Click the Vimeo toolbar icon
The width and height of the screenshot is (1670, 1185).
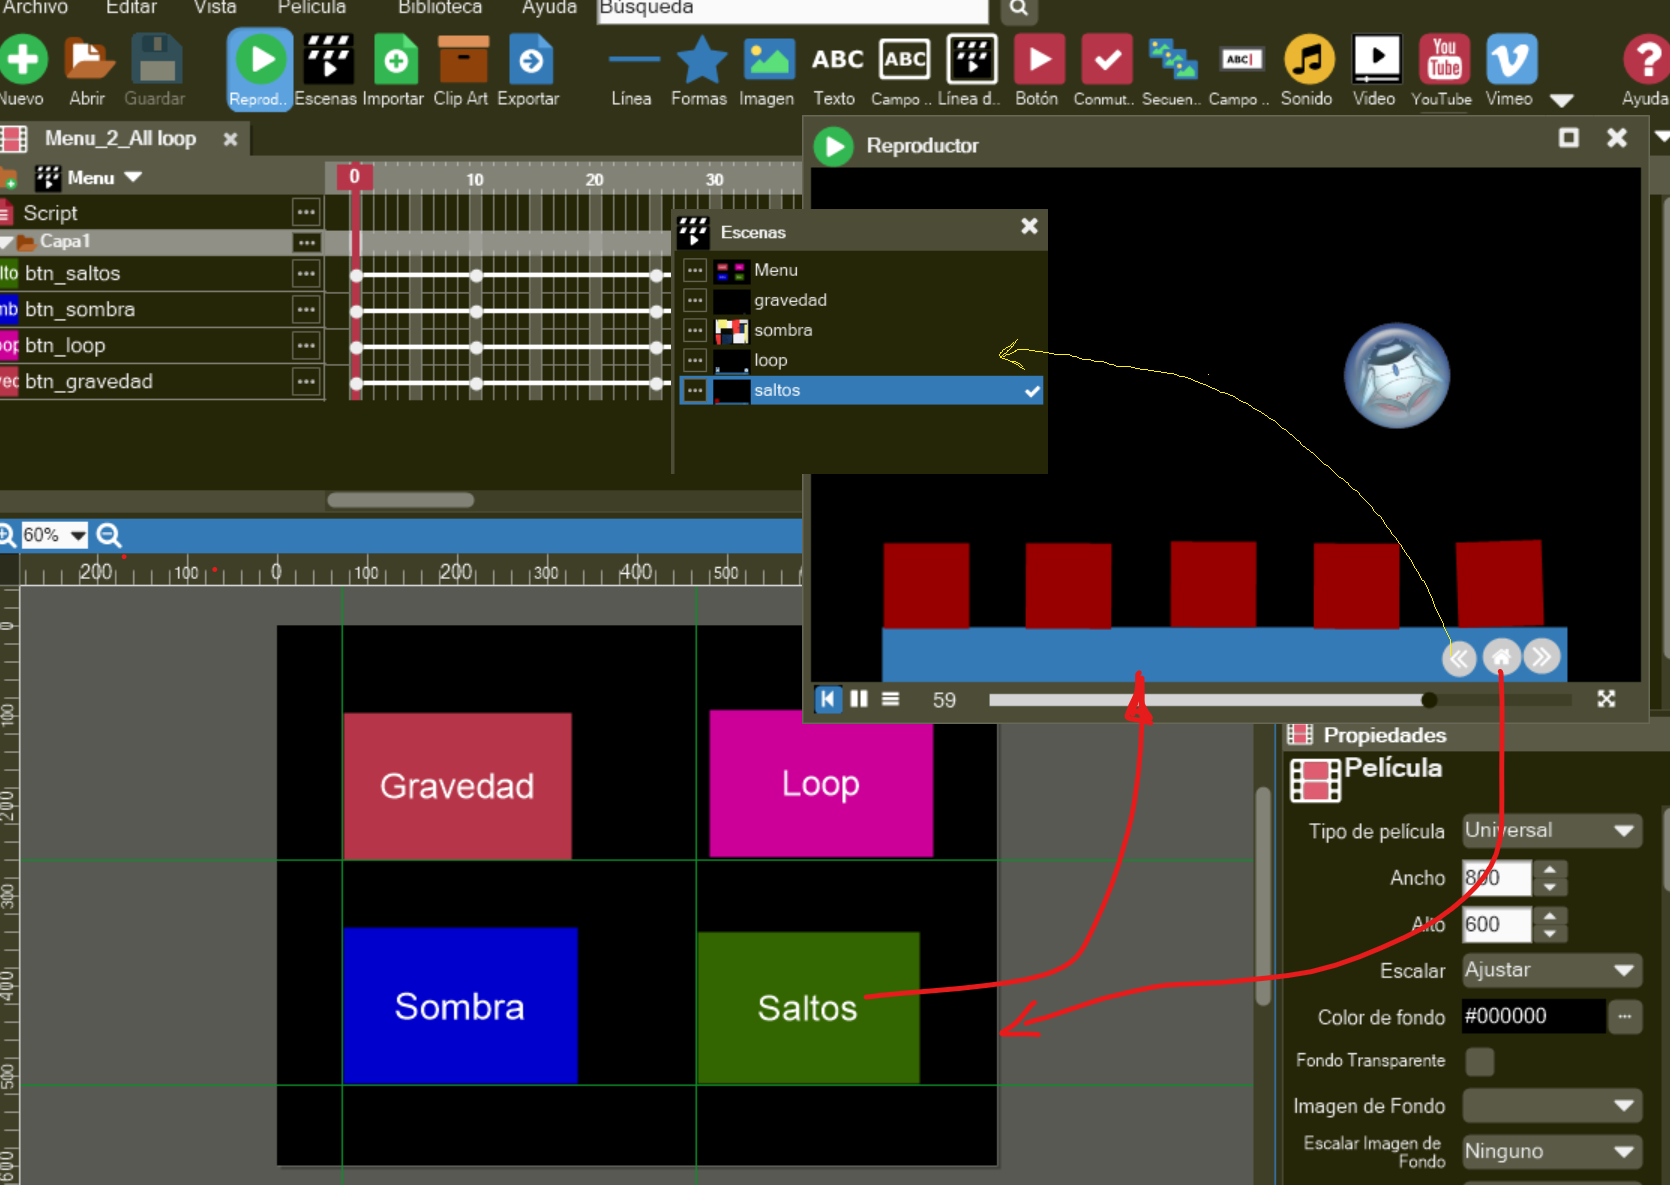click(x=1510, y=62)
